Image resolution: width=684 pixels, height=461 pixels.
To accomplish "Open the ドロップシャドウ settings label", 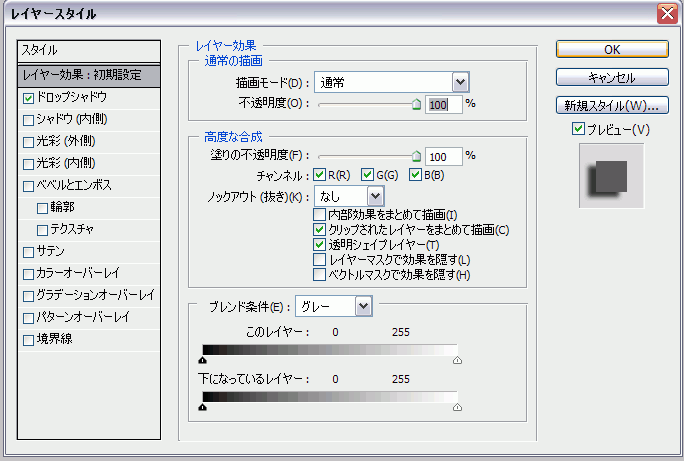I will [72, 97].
